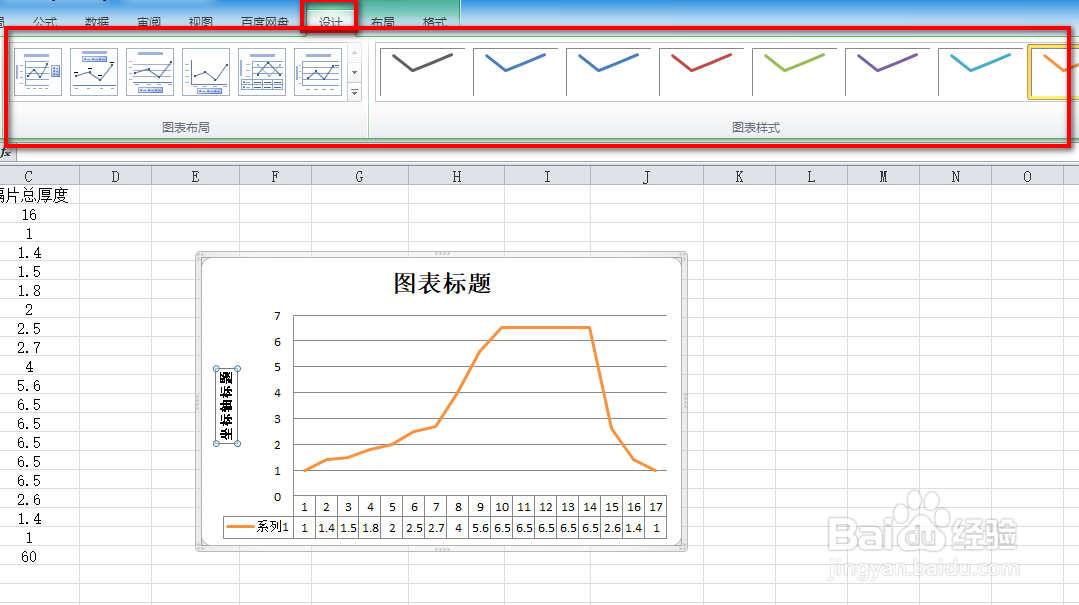Choose the second blue line chart style
The width and height of the screenshot is (1079, 605).
[608, 72]
